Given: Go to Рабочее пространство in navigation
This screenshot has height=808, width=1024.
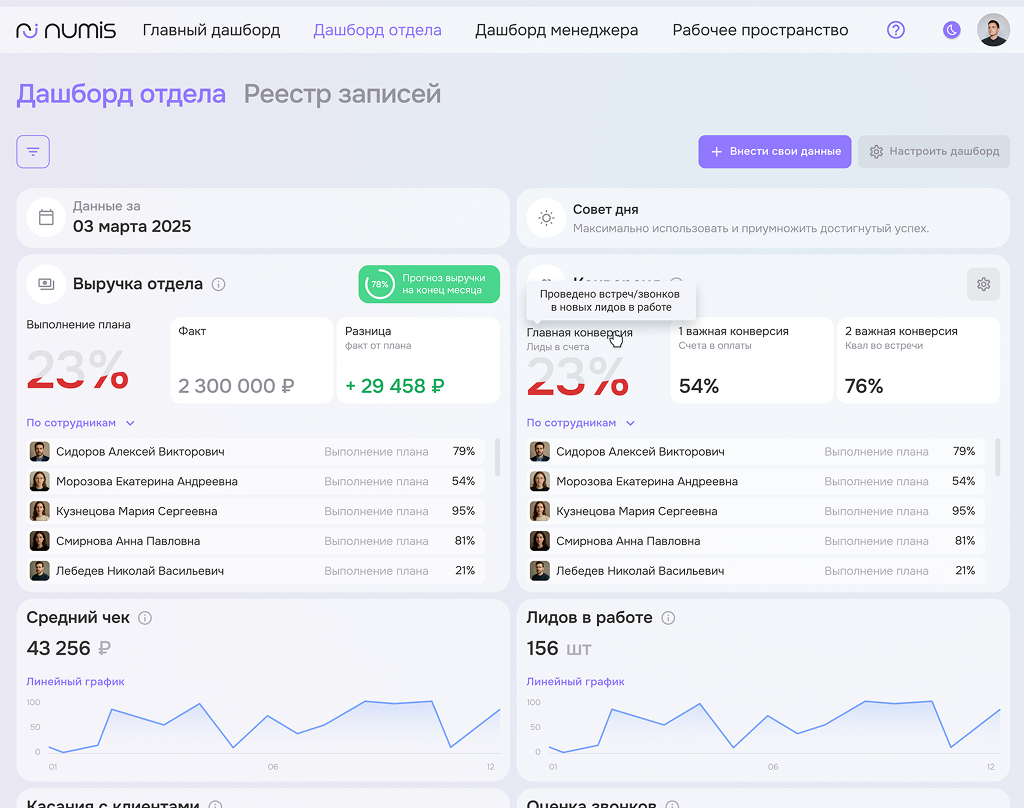Looking at the screenshot, I should coord(760,30).
